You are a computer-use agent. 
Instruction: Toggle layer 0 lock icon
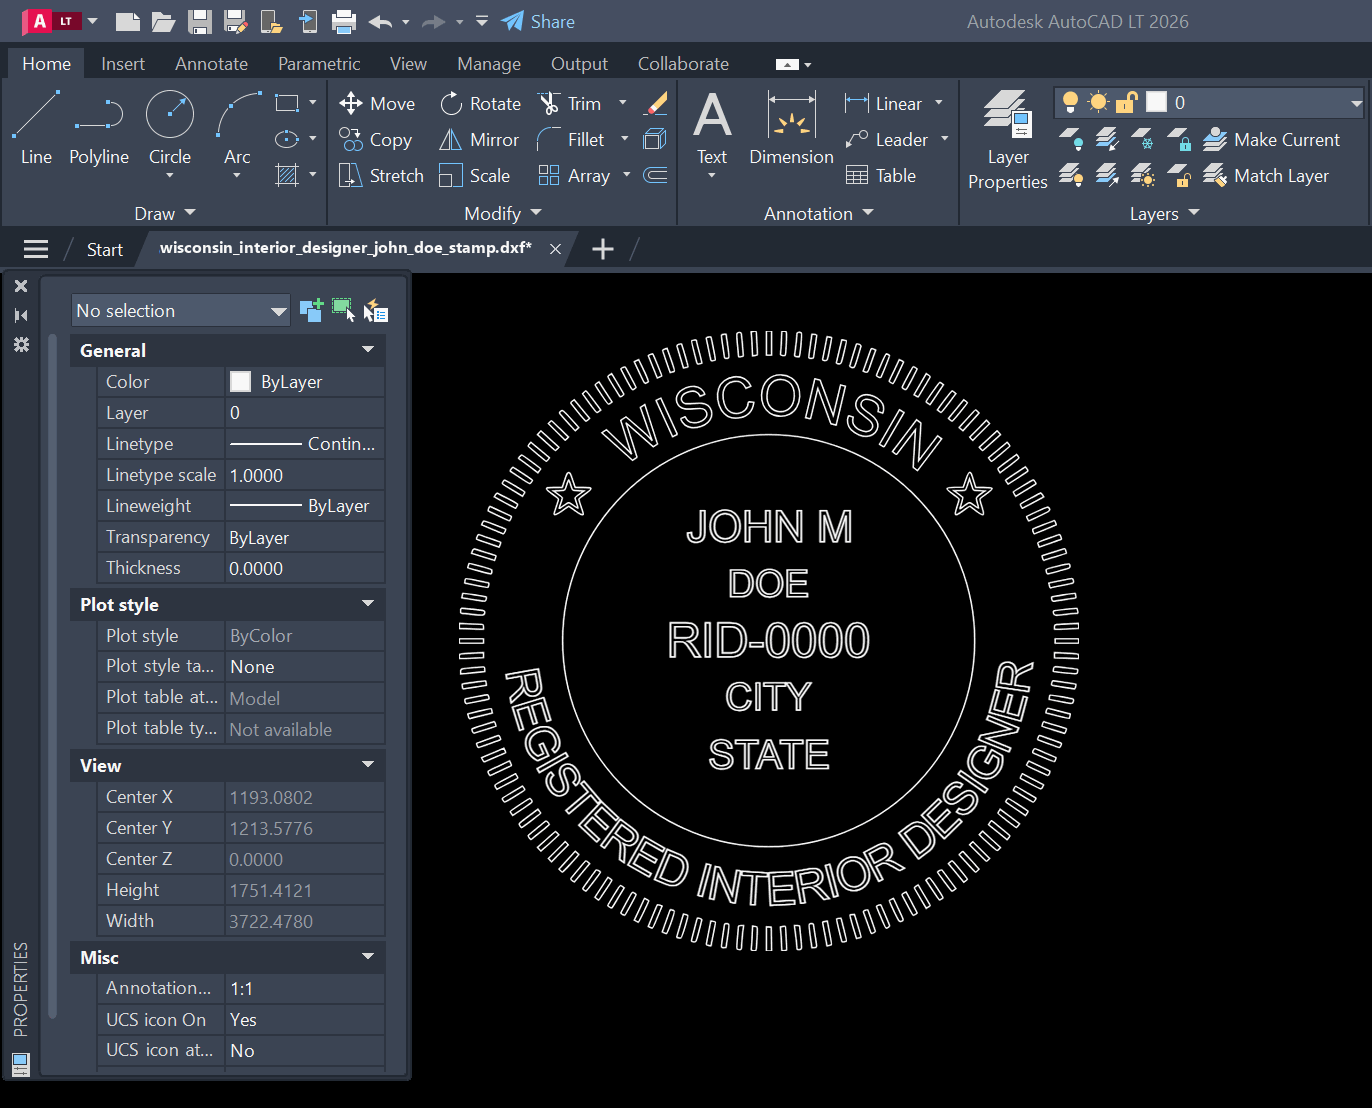coord(1126,102)
